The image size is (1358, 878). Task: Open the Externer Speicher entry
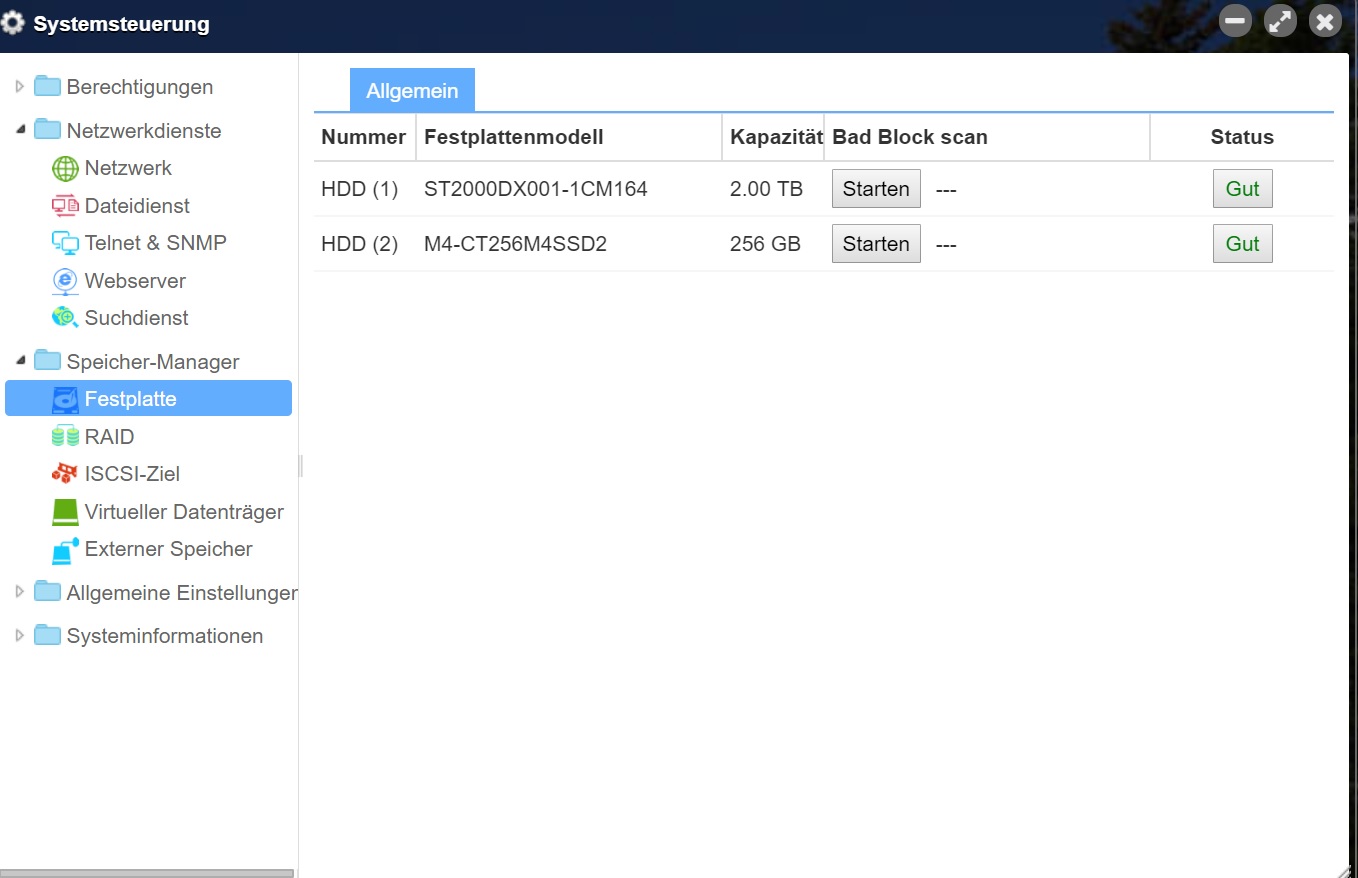coord(168,549)
